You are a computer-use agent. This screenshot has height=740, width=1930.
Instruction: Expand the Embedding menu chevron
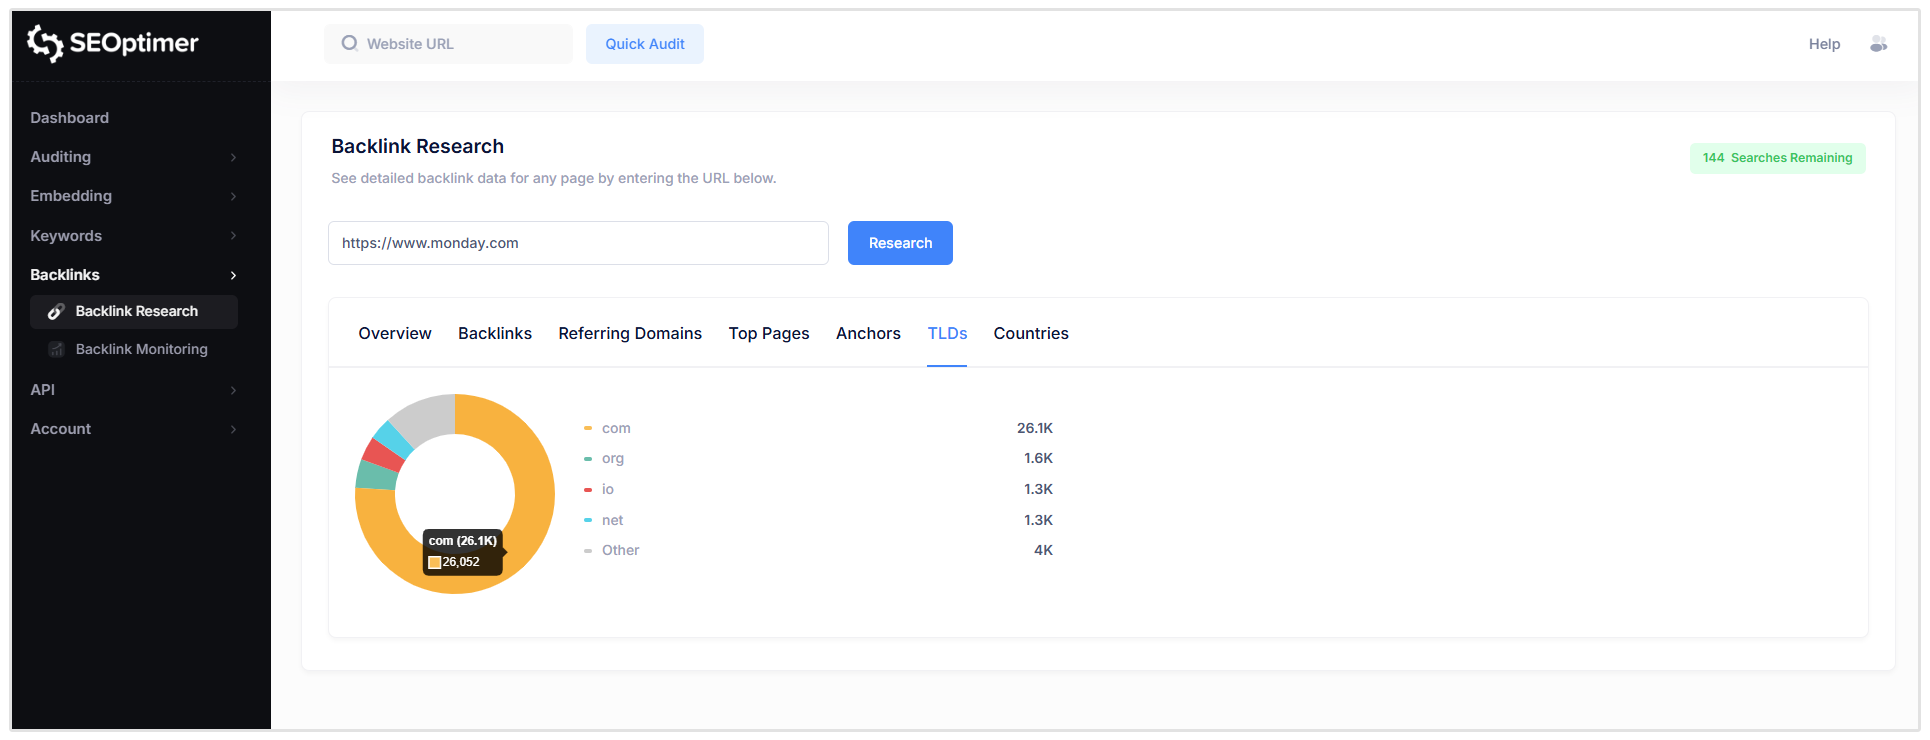[233, 196]
